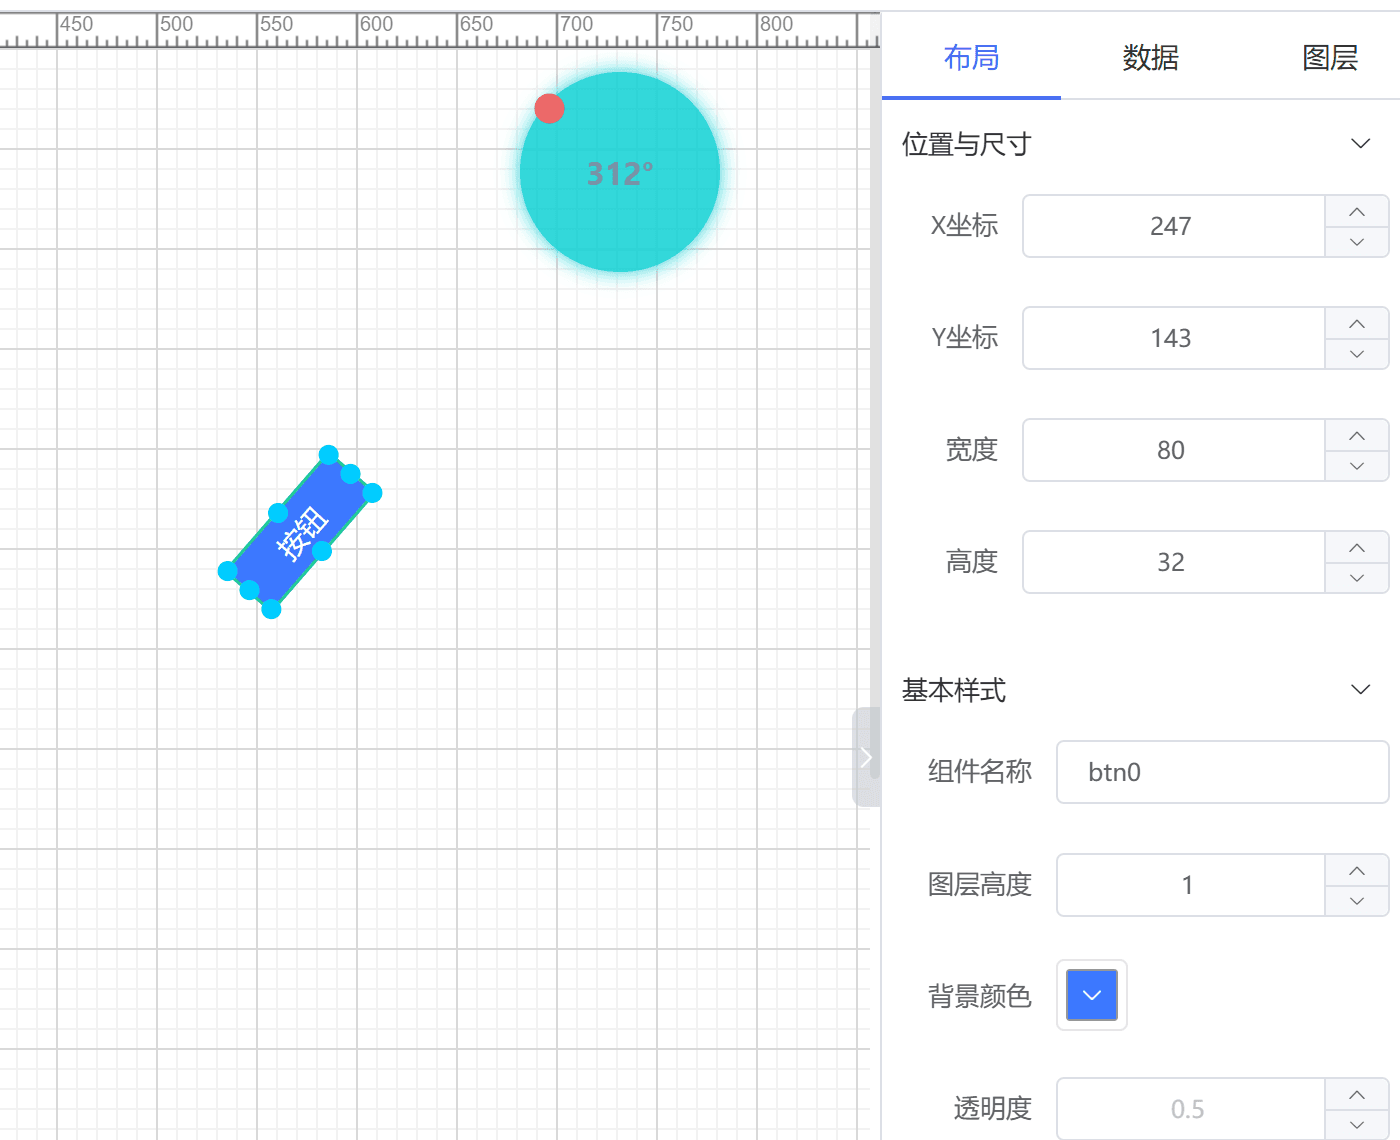Switch to the 布局 tab
Screen dimensions: 1400x1140
971,58
